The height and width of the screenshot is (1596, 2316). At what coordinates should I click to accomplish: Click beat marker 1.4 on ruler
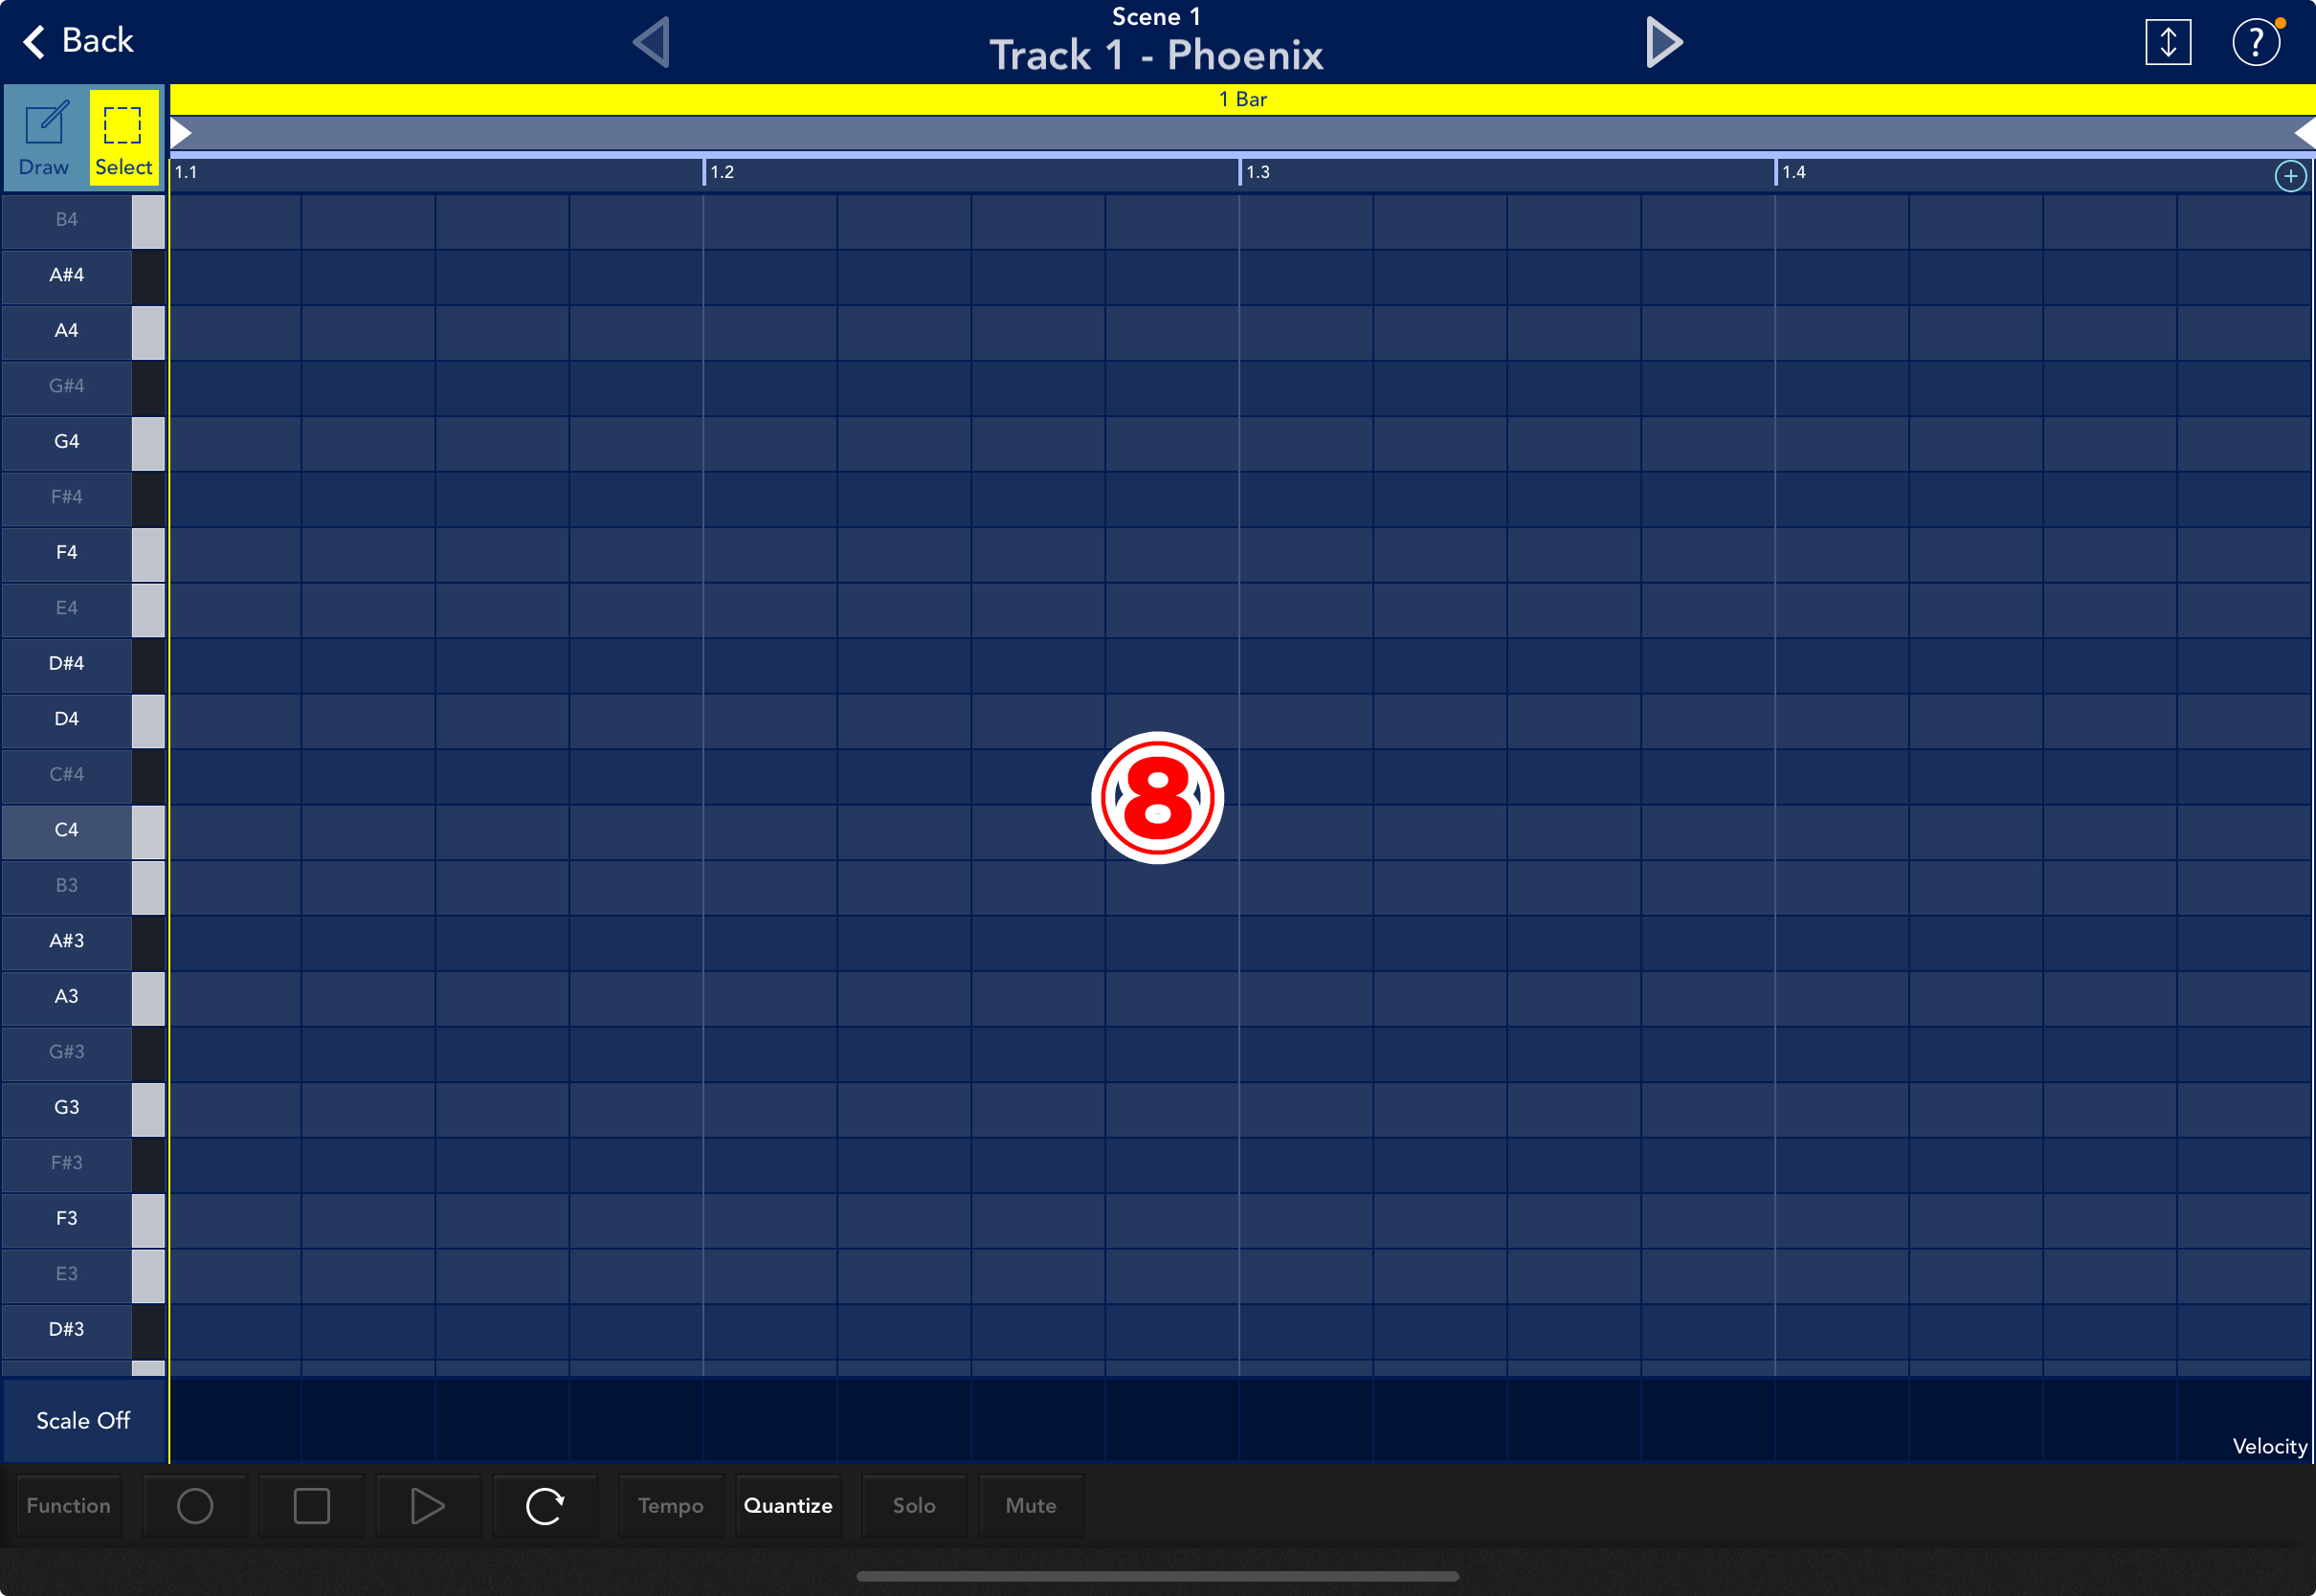tap(1793, 172)
